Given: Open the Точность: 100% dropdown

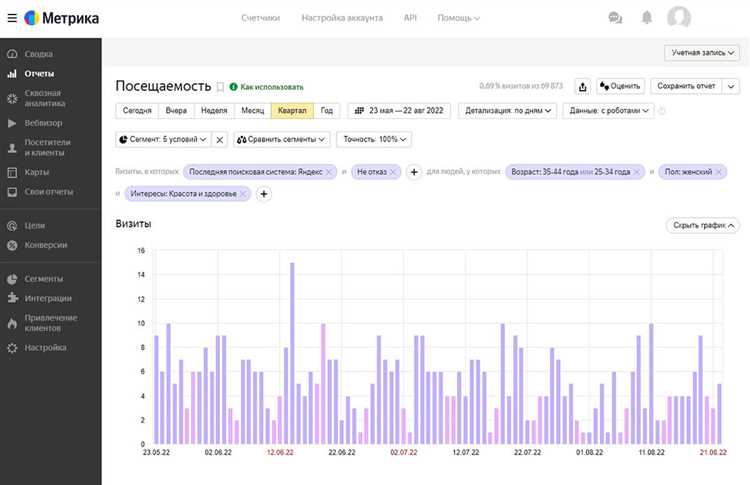Looking at the screenshot, I should [373, 140].
